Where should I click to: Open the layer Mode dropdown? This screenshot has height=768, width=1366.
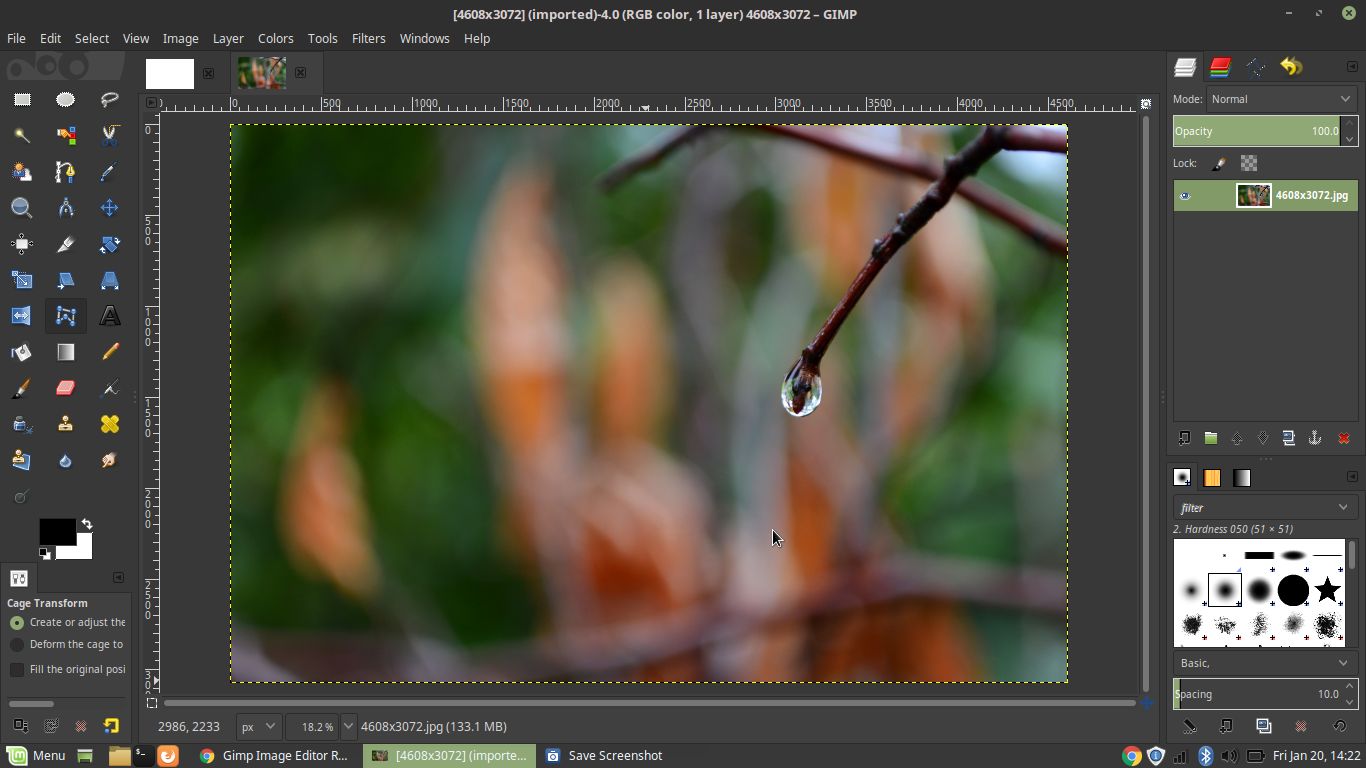[1280, 99]
